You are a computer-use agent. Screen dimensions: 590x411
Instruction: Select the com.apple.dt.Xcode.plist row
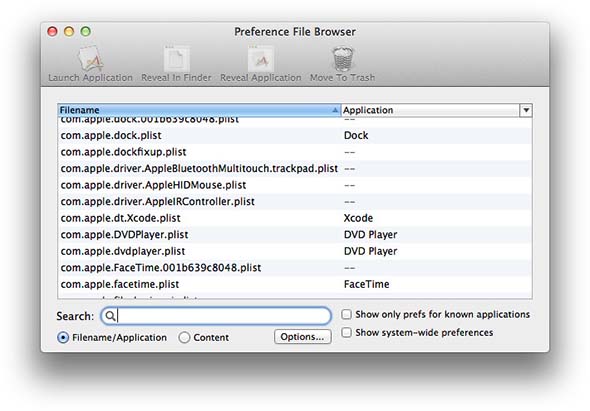click(x=295, y=218)
